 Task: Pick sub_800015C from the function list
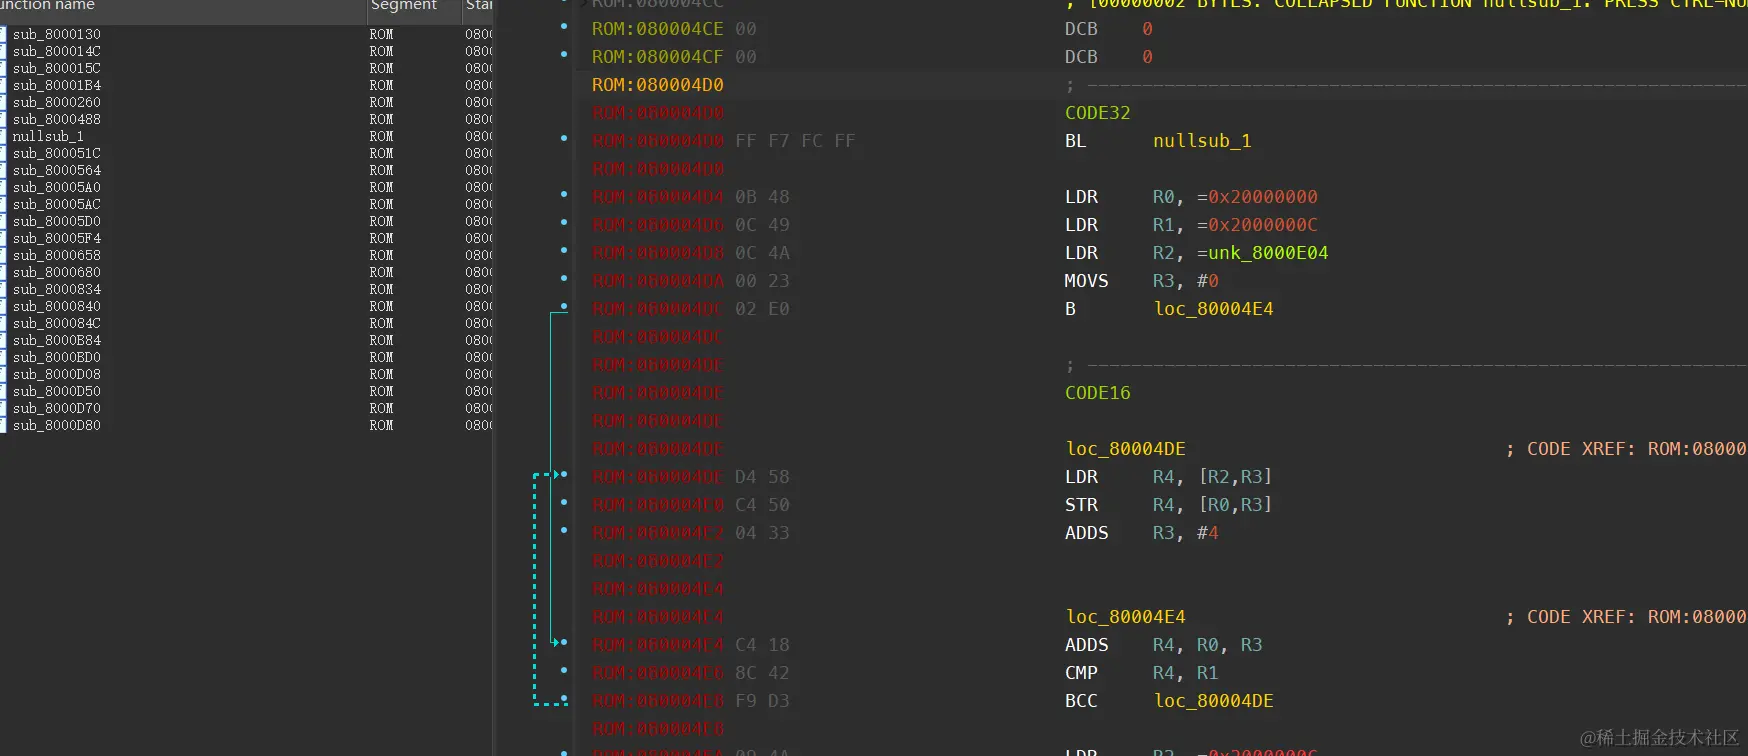click(57, 68)
